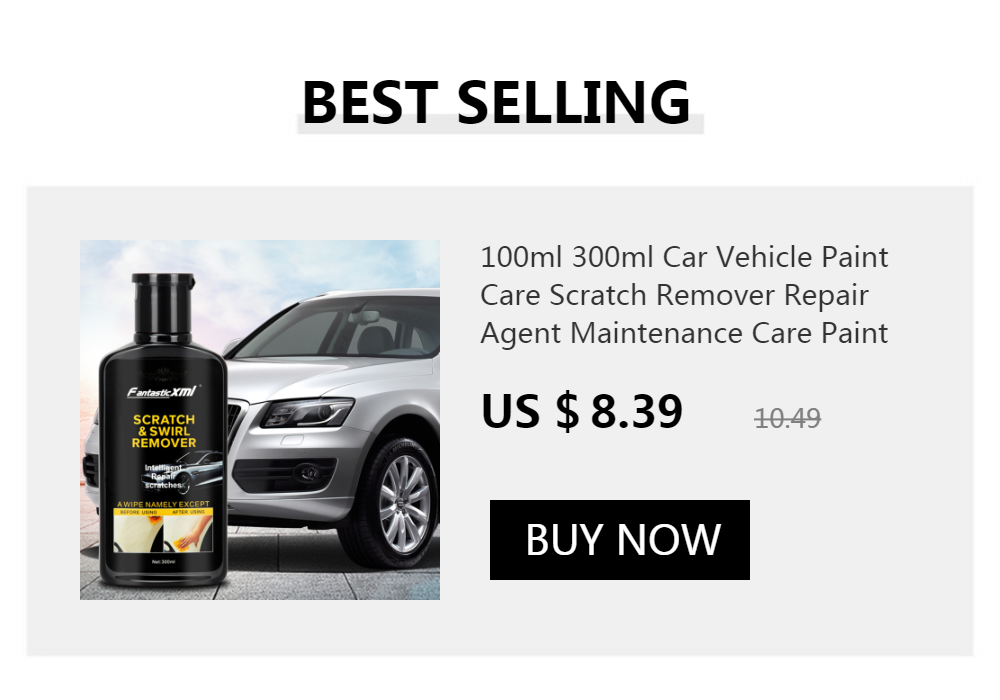Click the "100ml 300ml Car Vehicle Paint" line
This screenshot has width=1000, height=700.
[684, 257]
